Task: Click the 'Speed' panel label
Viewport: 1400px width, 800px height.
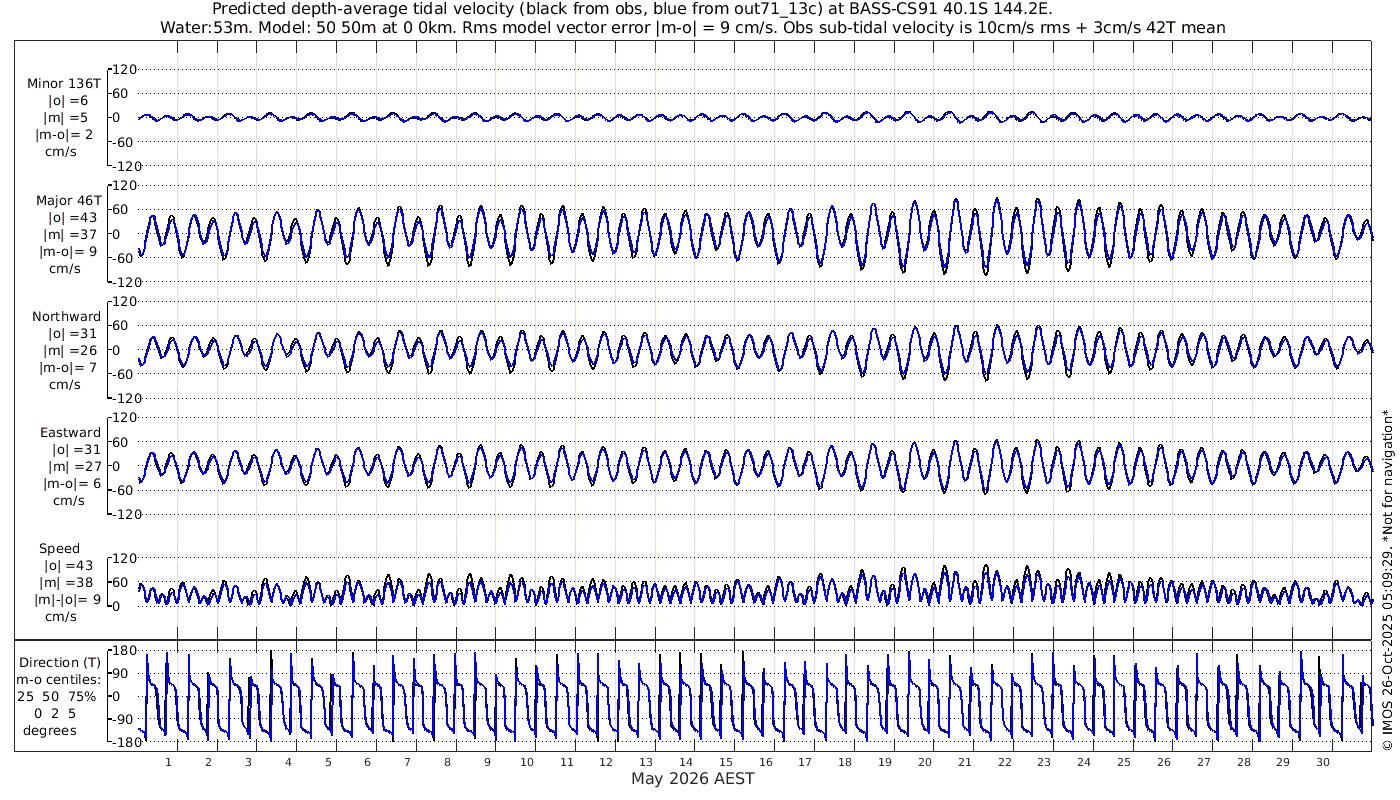Action: click(60, 549)
